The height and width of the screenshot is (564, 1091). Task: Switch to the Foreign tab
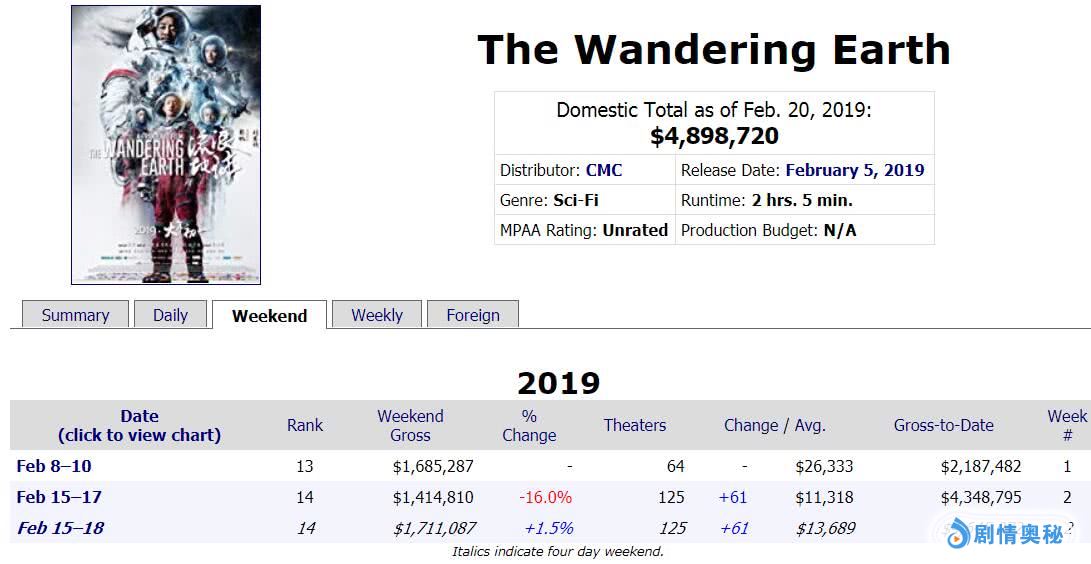(473, 315)
